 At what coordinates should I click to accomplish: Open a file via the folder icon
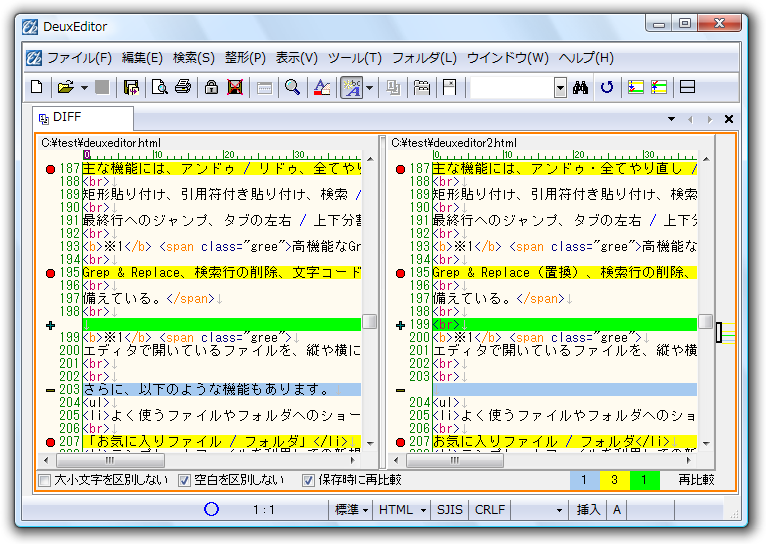point(65,87)
